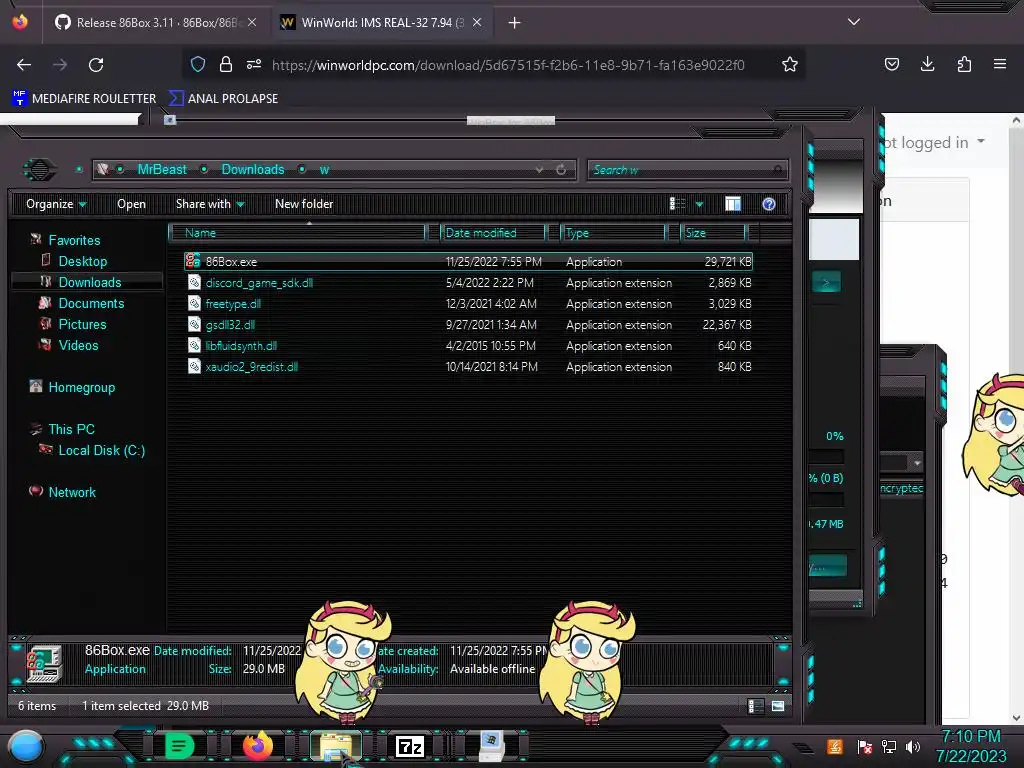Refresh the Explorer folder
The width and height of the screenshot is (1024, 768).
coord(561,170)
